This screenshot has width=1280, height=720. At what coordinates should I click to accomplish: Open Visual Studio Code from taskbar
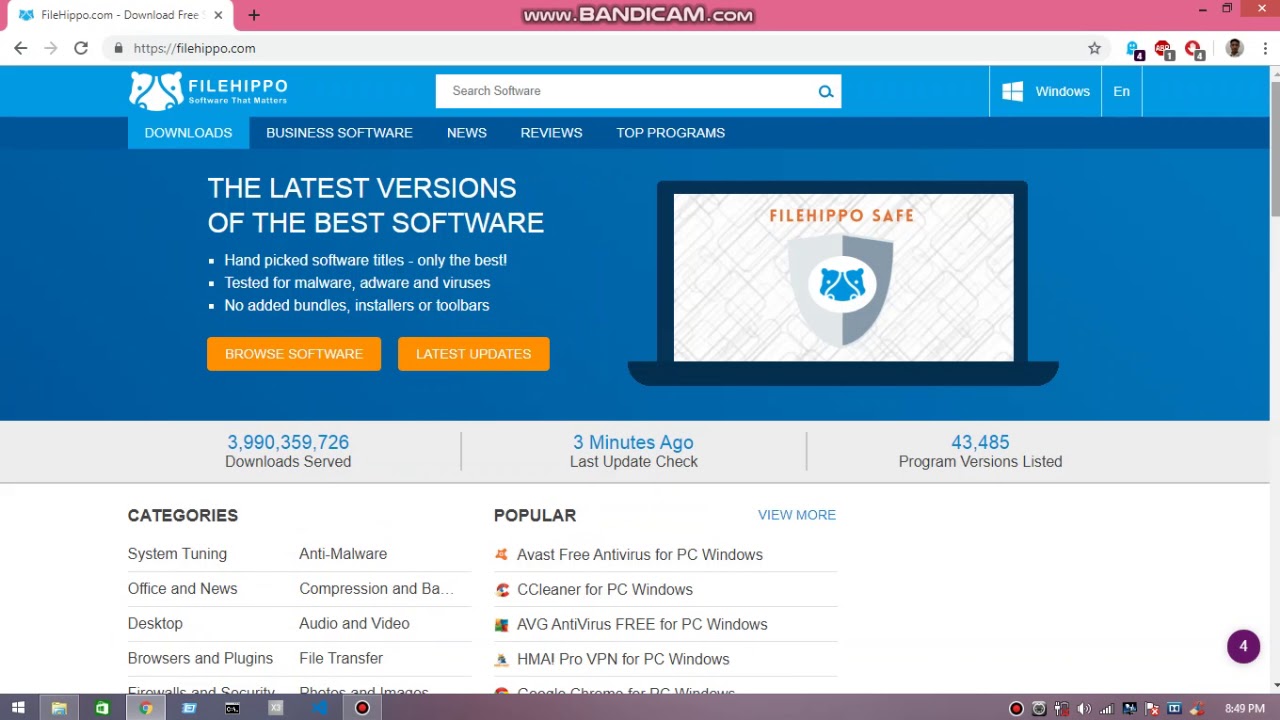point(319,708)
